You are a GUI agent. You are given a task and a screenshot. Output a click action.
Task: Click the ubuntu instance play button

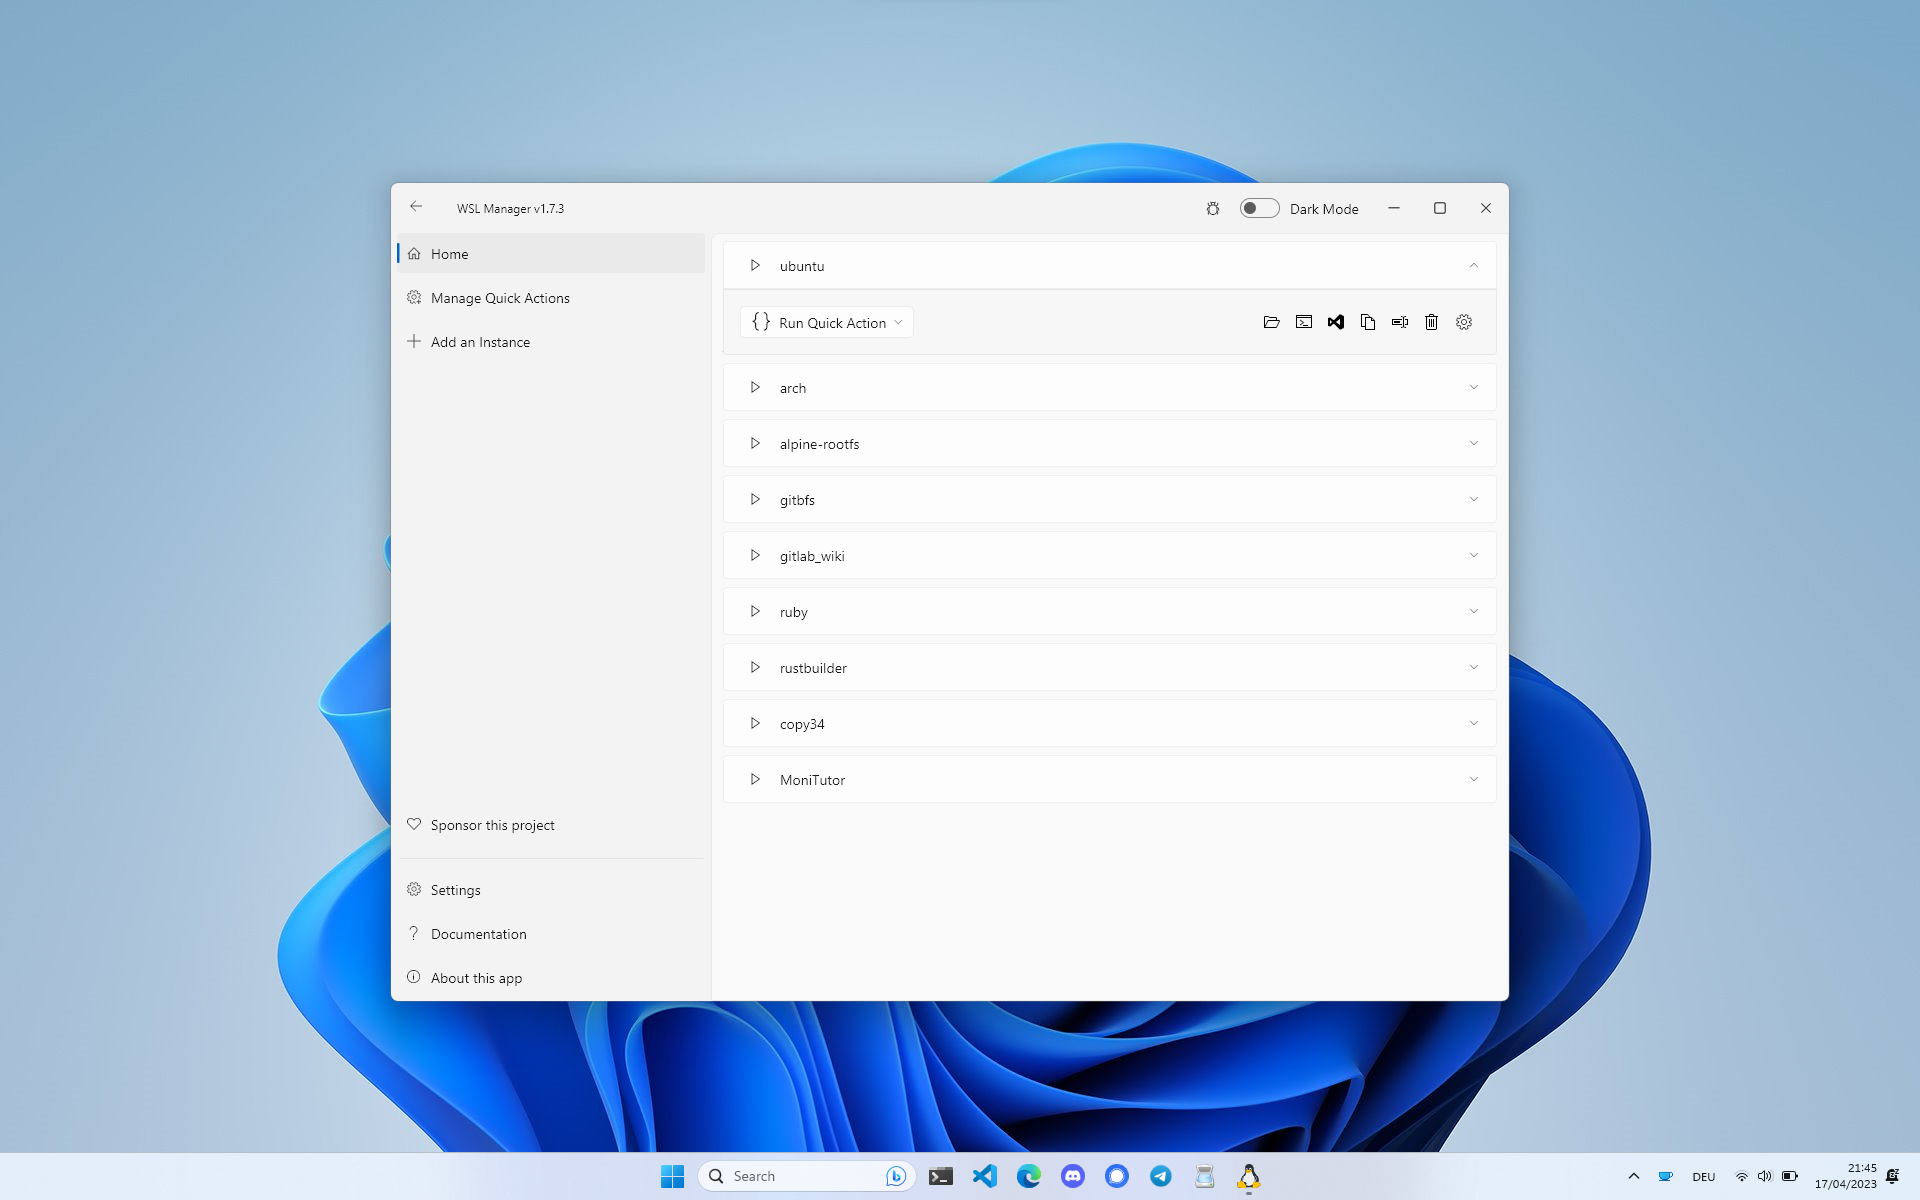click(755, 264)
